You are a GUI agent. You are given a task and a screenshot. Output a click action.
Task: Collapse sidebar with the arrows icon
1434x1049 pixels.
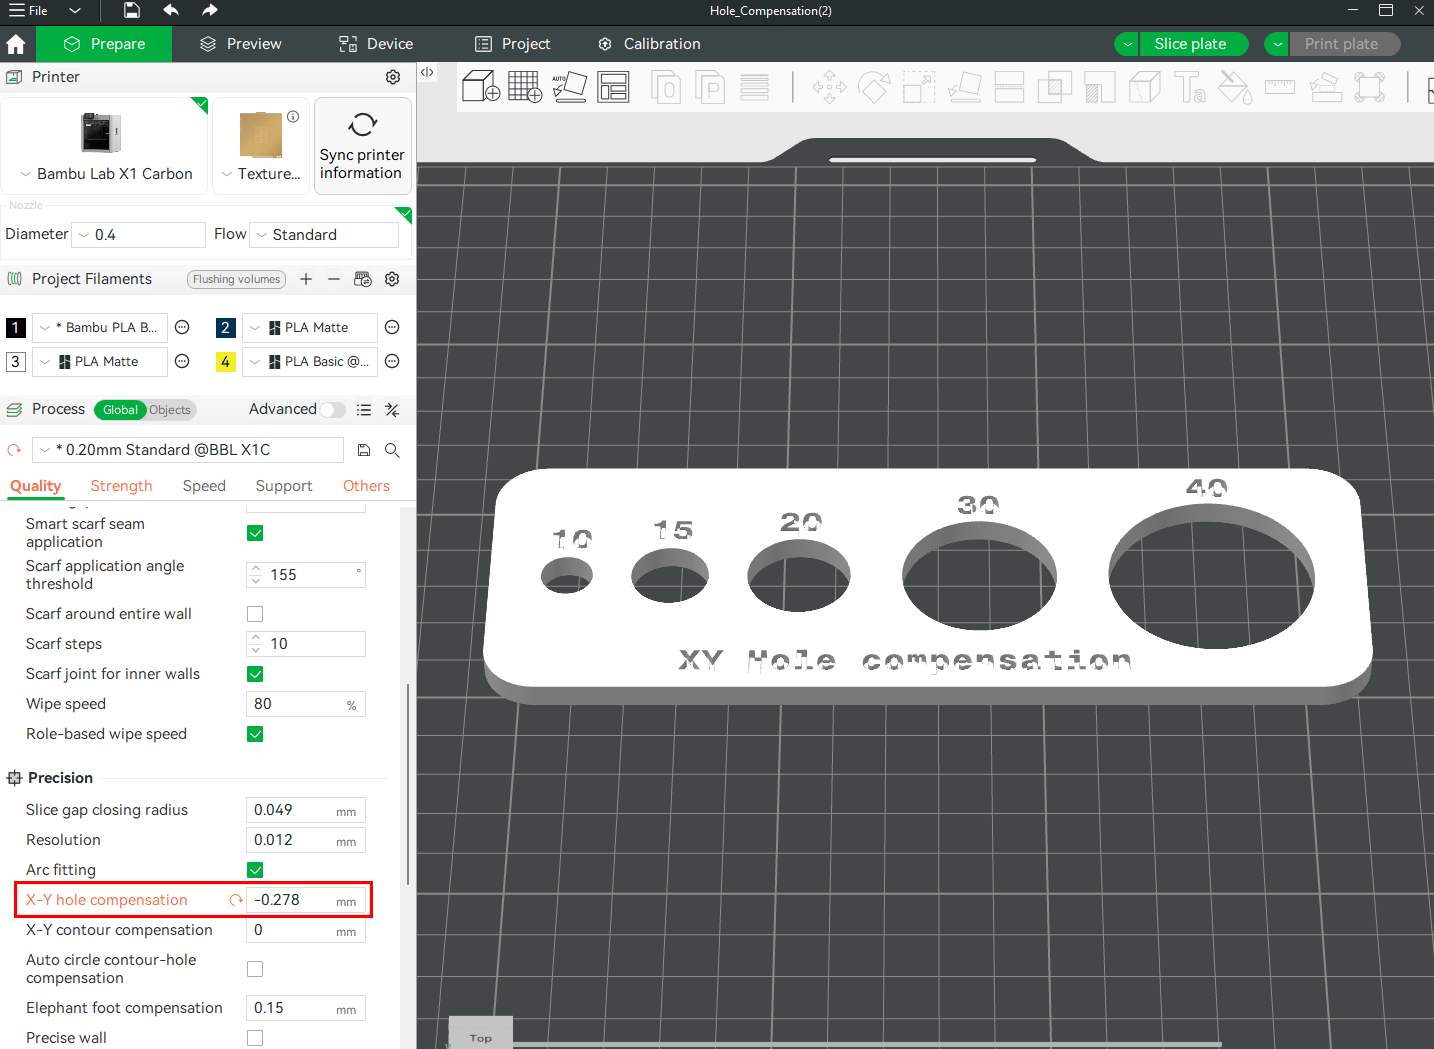[427, 72]
